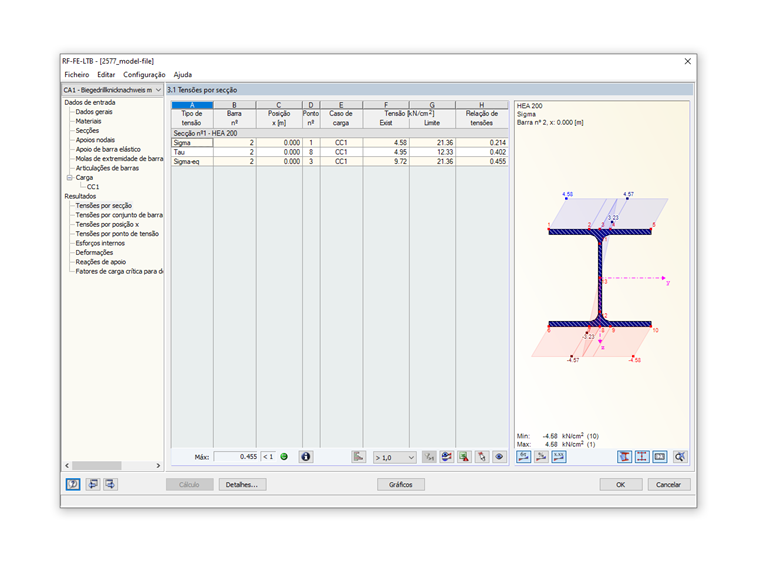
Task: Toggle stress values x.xx icon
Action: tap(559, 457)
